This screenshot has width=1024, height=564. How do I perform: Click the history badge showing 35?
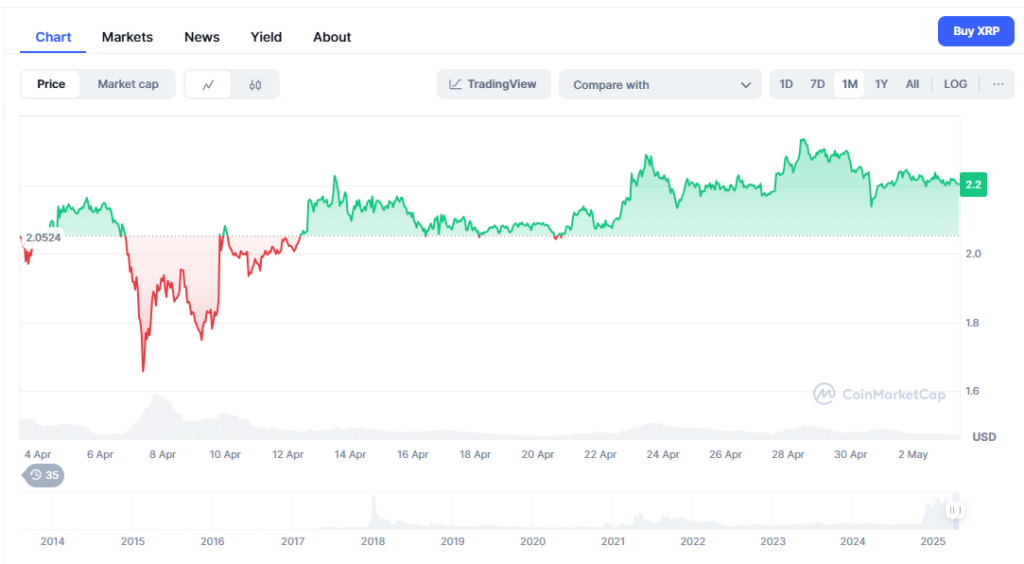click(x=44, y=475)
